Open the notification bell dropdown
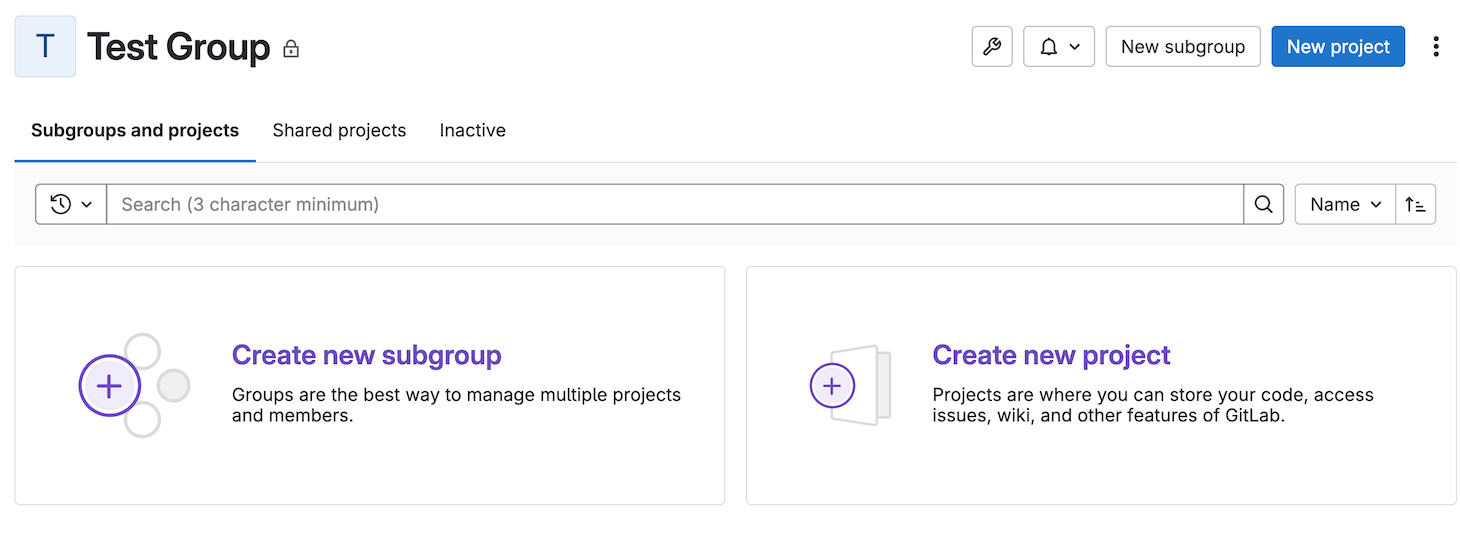 tap(1058, 47)
